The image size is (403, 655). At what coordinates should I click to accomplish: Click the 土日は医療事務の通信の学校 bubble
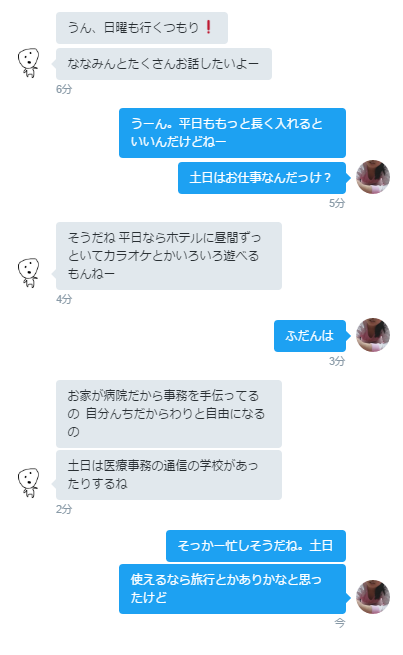point(169,475)
